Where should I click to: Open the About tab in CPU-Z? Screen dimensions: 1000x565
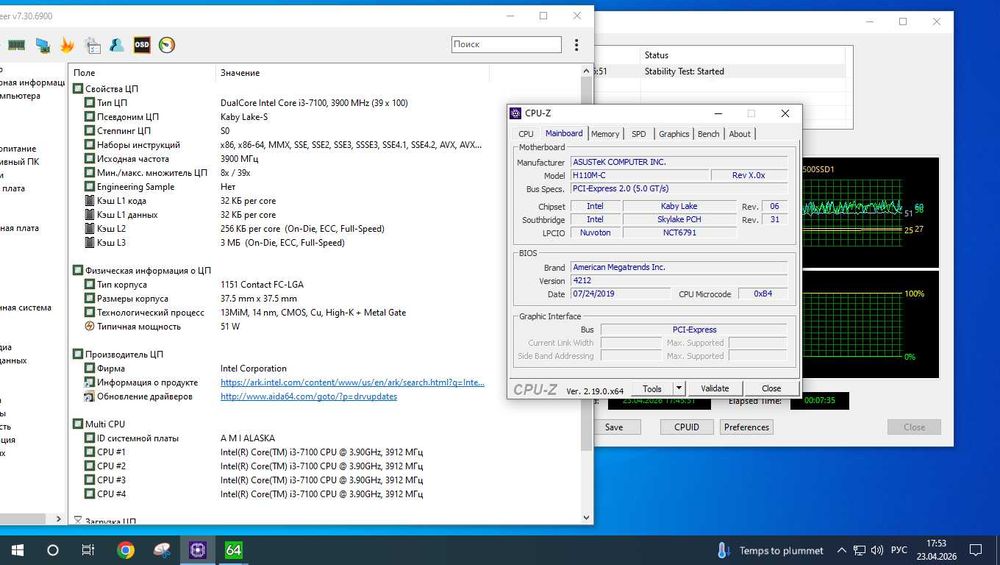pyautogui.click(x=739, y=134)
